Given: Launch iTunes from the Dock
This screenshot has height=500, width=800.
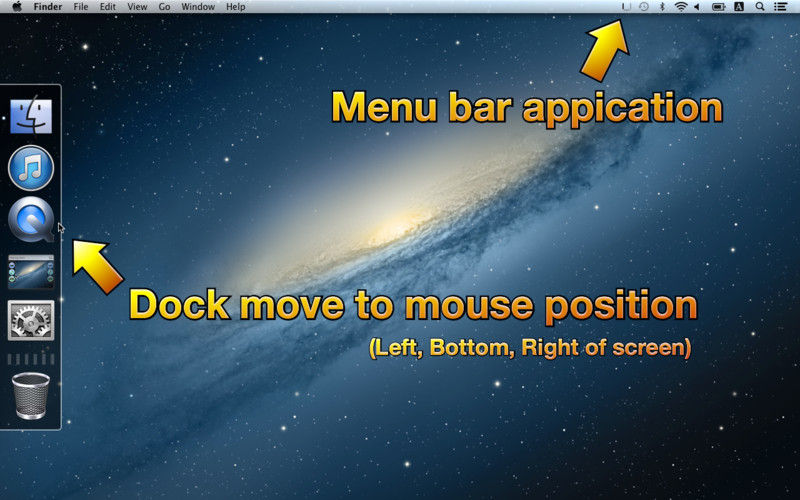Looking at the screenshot, I should tap(30, 167).
